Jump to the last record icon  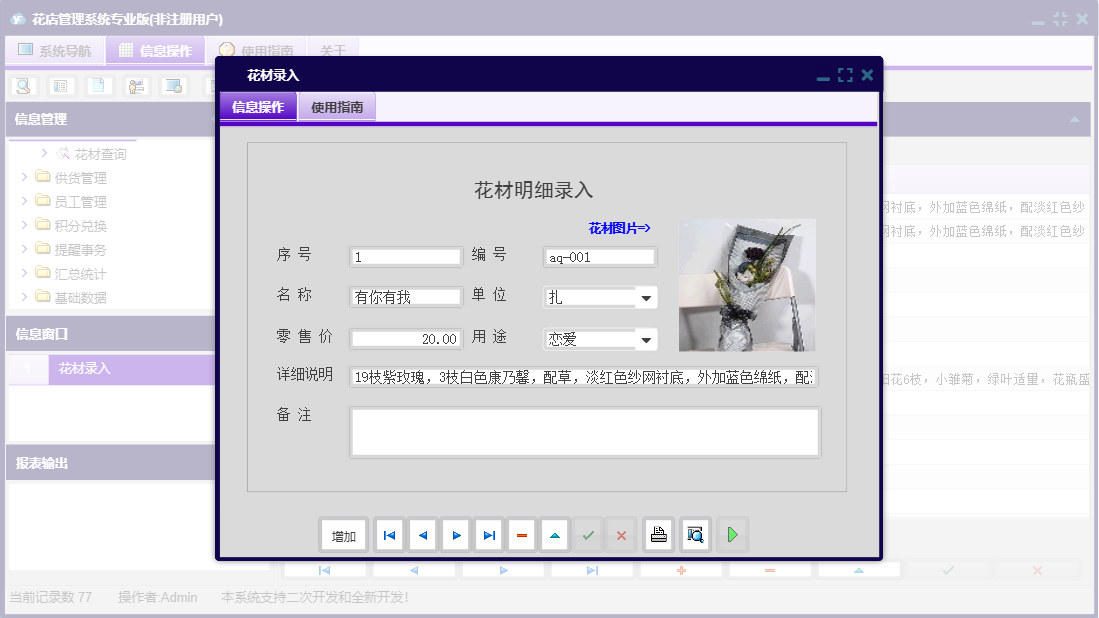point(489,534)
